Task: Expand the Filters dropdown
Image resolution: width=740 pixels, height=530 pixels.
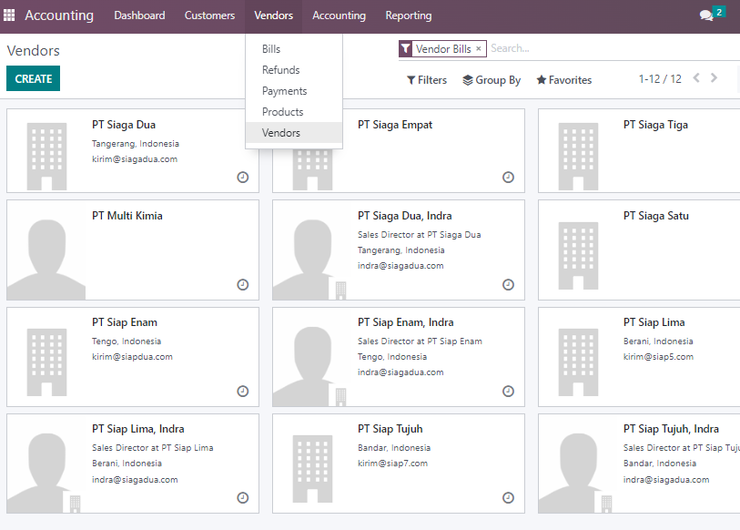Action: (x=427, y=80)
